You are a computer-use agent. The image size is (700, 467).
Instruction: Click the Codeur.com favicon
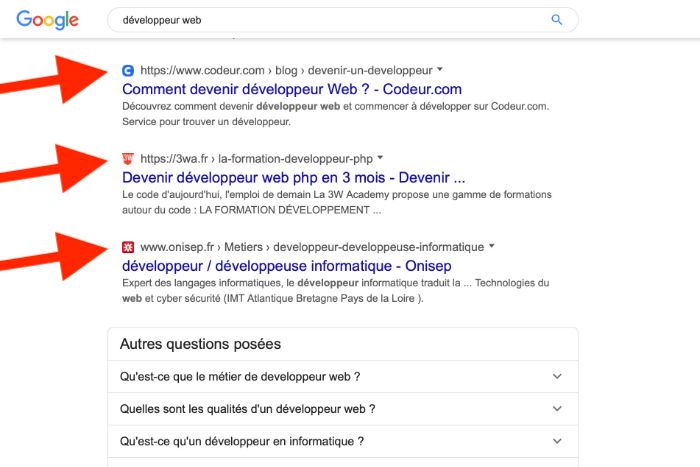point(127,71)
